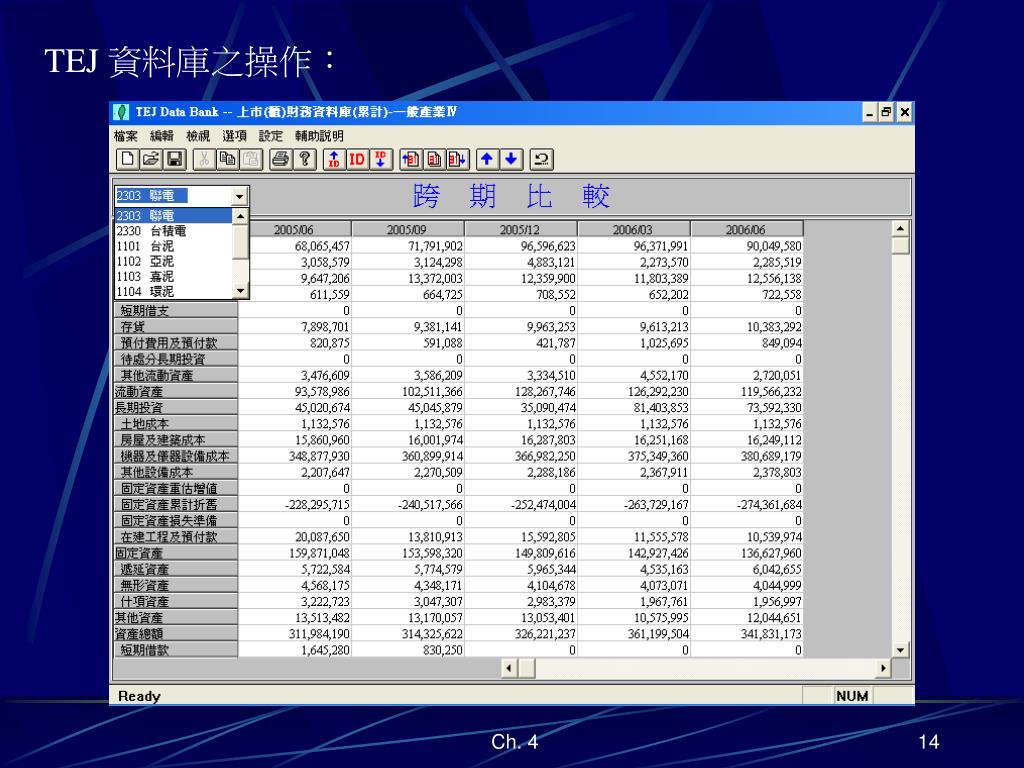Click the middle report page icon
The height and width of the screenshot is (768, 1024).
click(434, 159)
